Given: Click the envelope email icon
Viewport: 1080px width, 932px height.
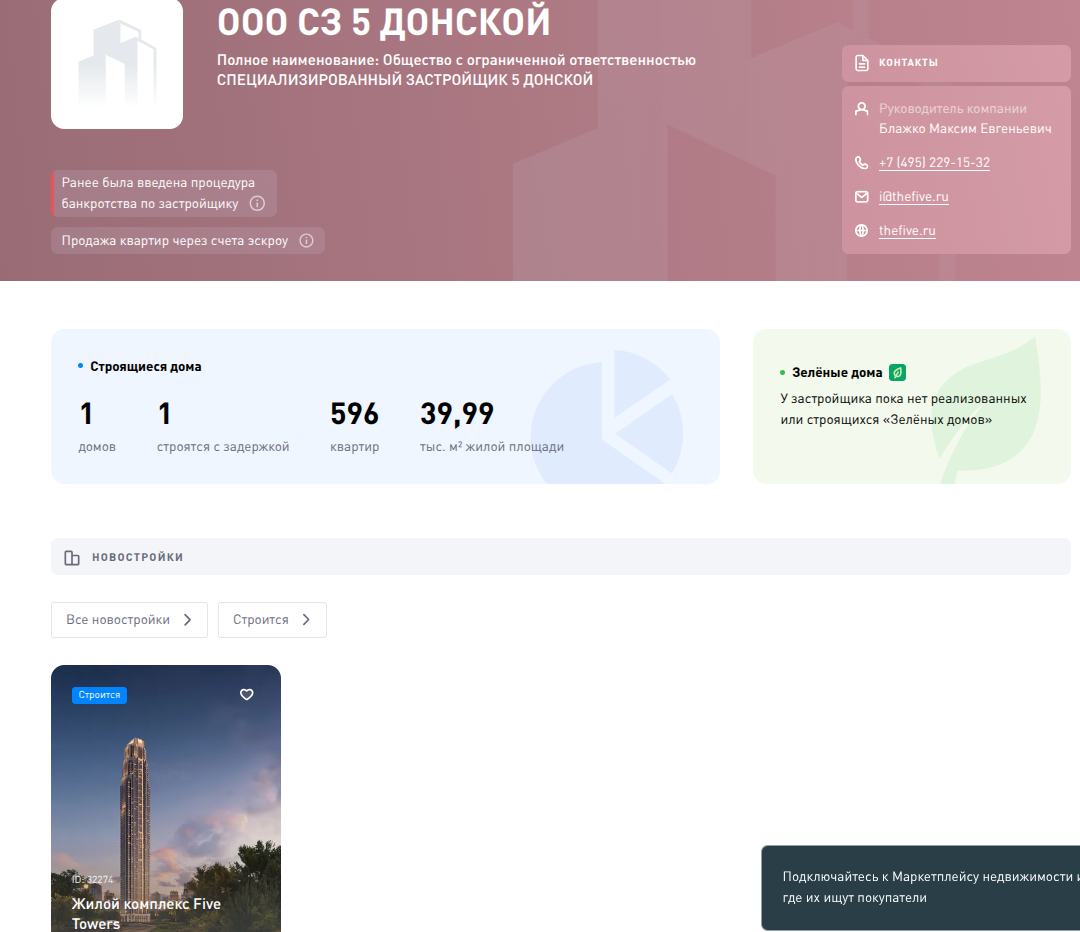Looking at the screenshot, I should pyautogui.click(x=862, y=197).
